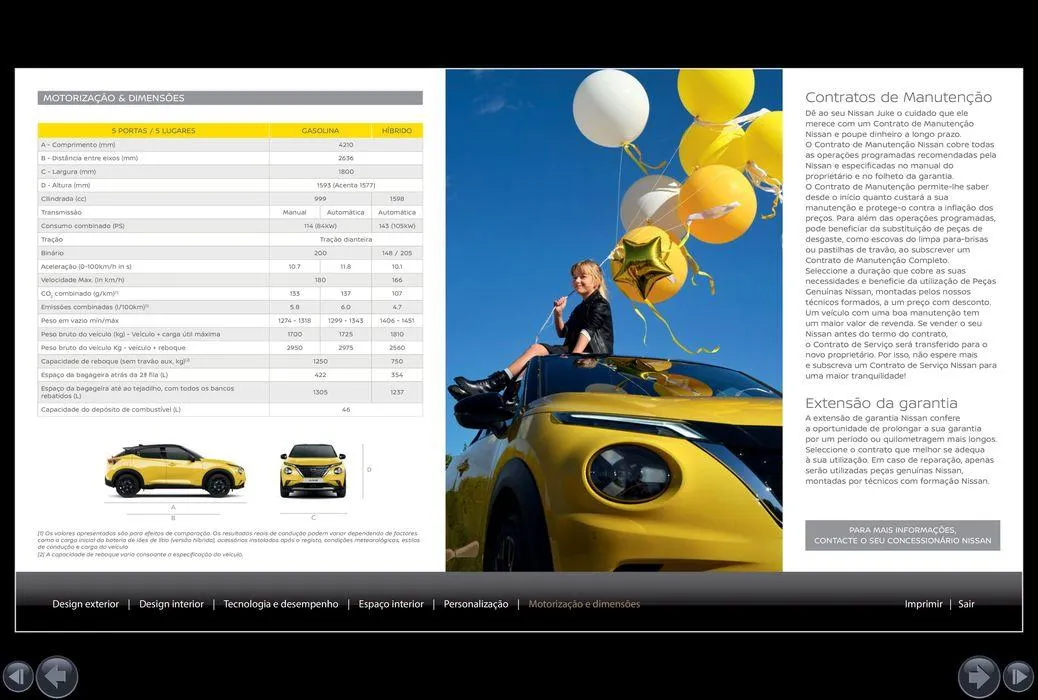Open the Design exterior section

(x=86, y=604)
